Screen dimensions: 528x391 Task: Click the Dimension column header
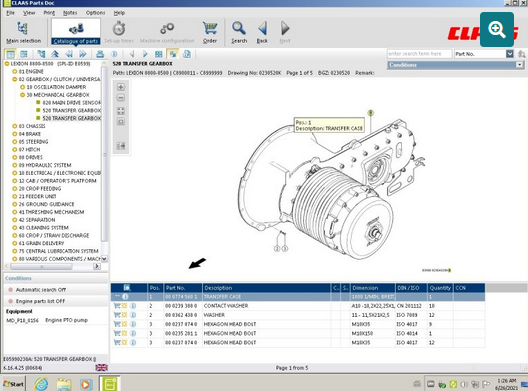click(373, 288)
